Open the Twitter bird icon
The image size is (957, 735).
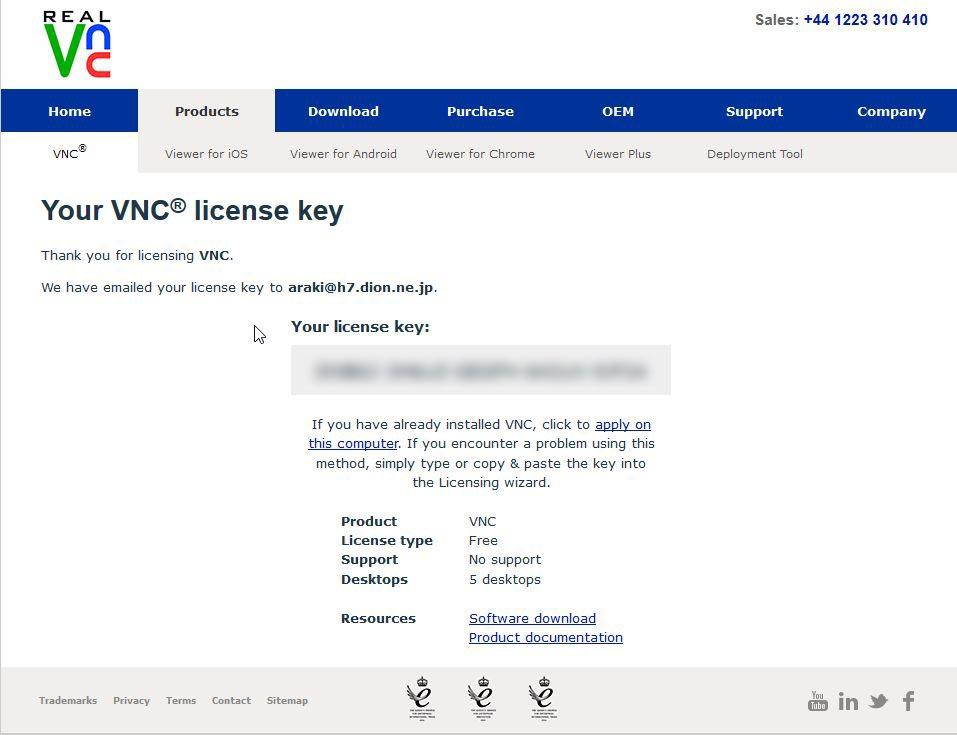(x=878, y=701)
